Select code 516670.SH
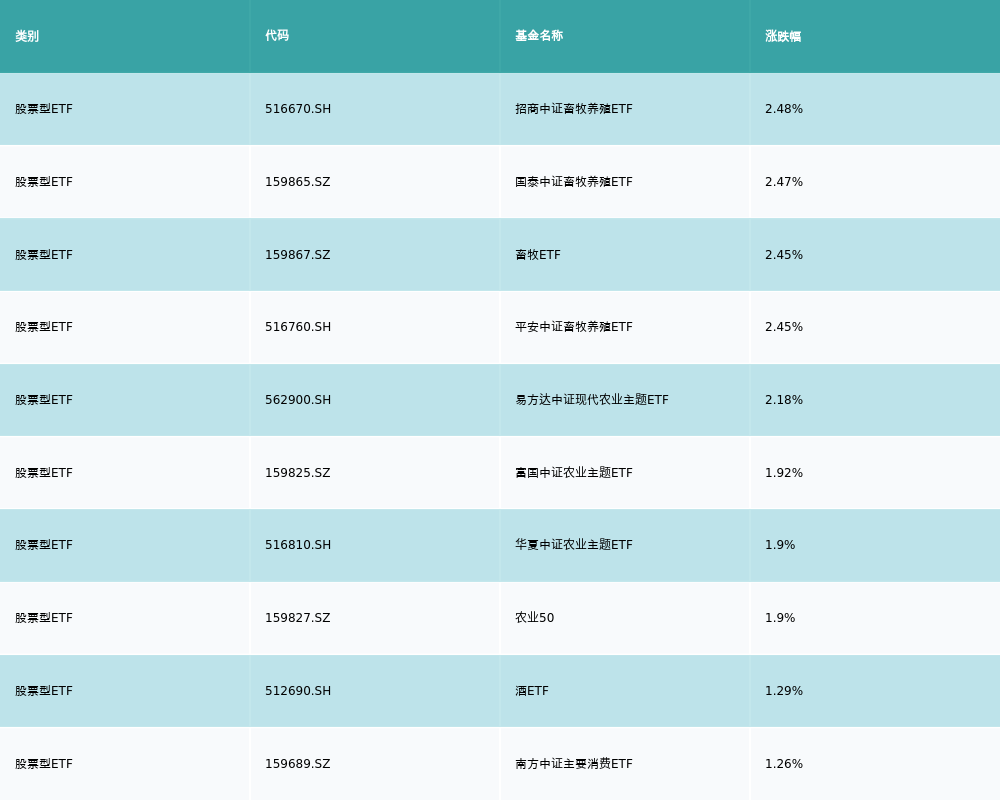Screen dimensions: 1000x800 coord(298,109)
